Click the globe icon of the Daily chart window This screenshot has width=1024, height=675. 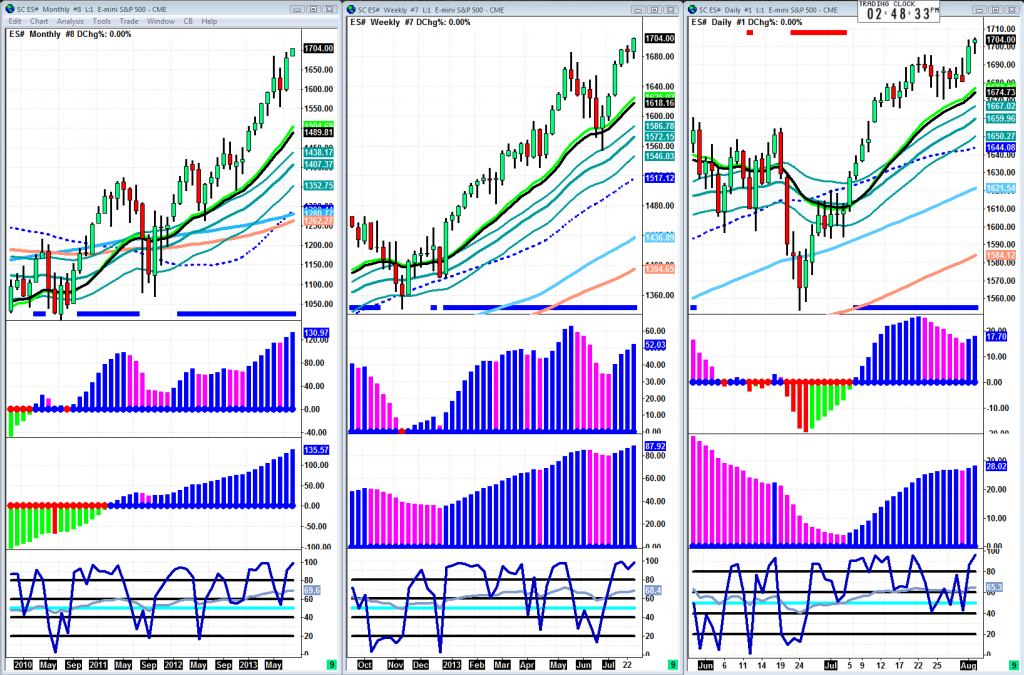(x=692, y=8)
